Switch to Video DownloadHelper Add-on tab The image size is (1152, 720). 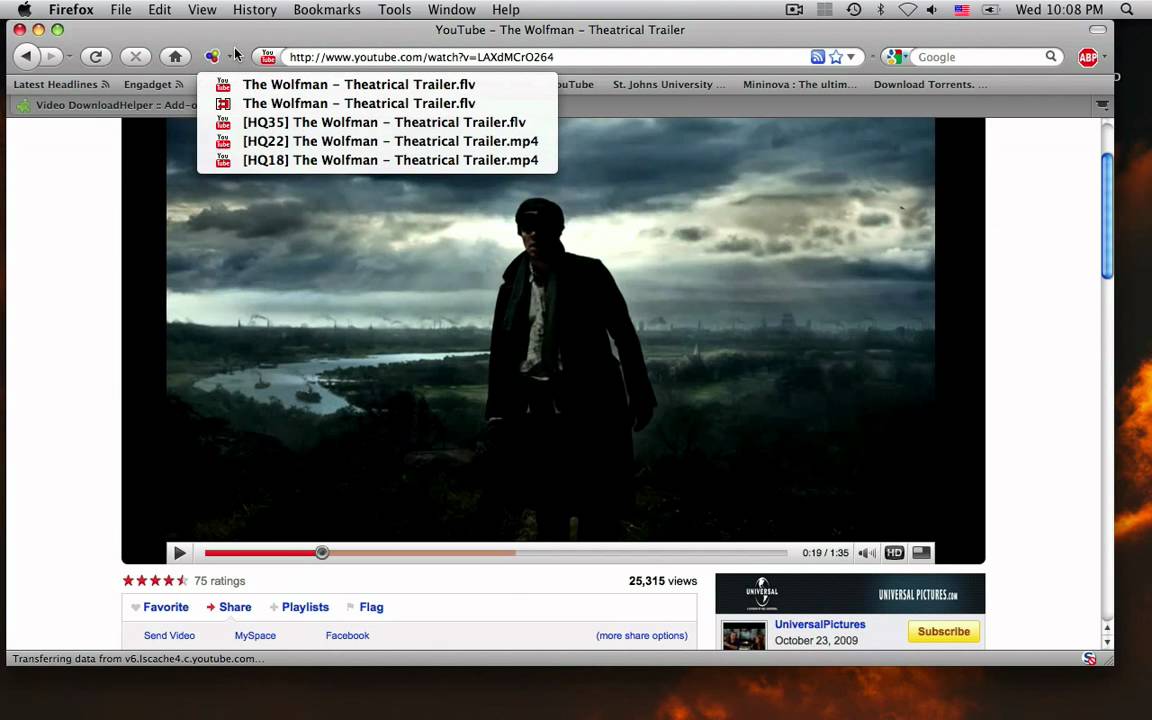(107, 105)
